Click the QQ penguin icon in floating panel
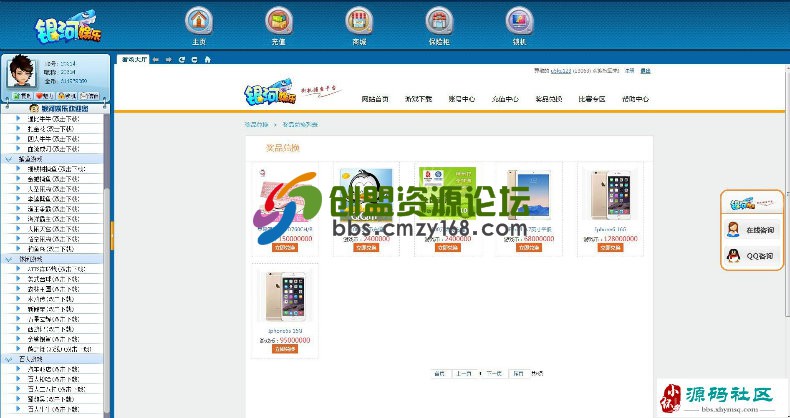The image size is (790, 418). pyautogui.click(x=734, y=255)
